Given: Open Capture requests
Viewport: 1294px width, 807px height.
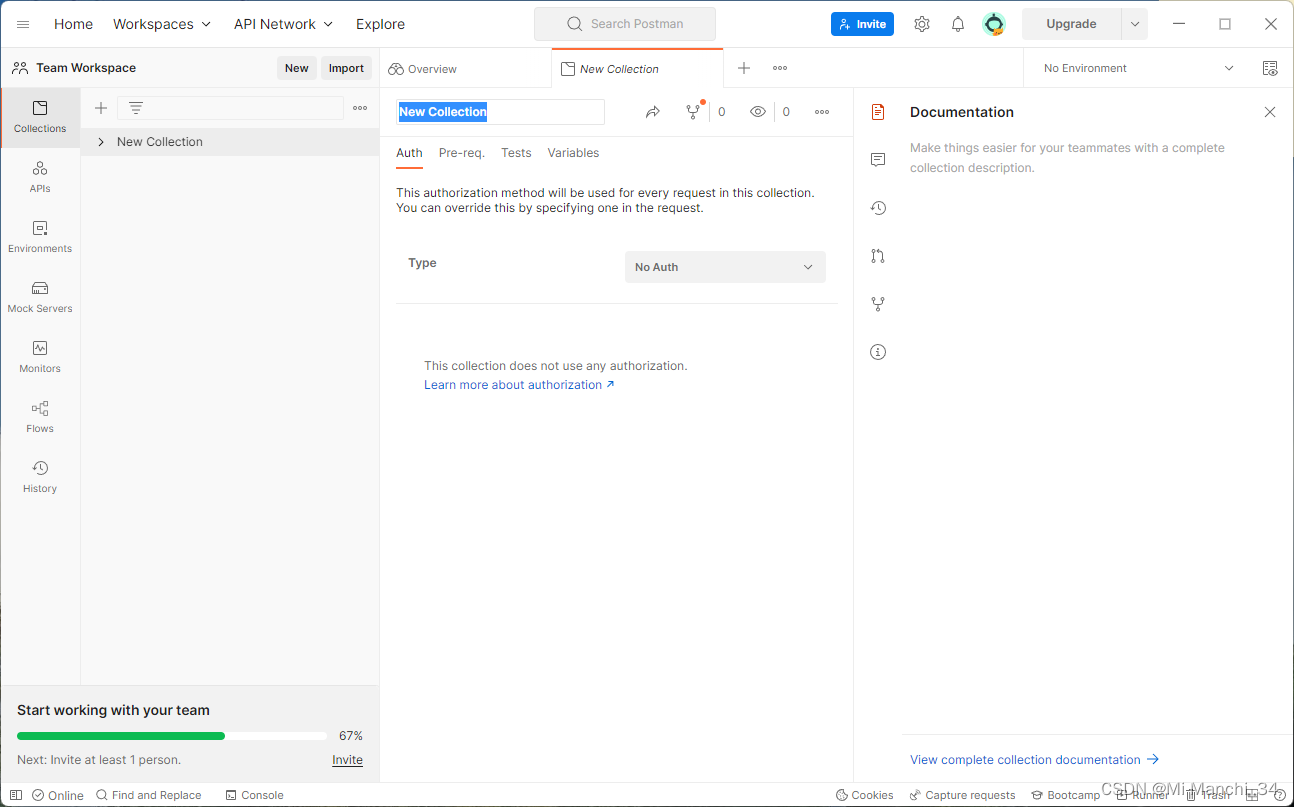Looking at the screenshot, I should [x=963, y=795].
